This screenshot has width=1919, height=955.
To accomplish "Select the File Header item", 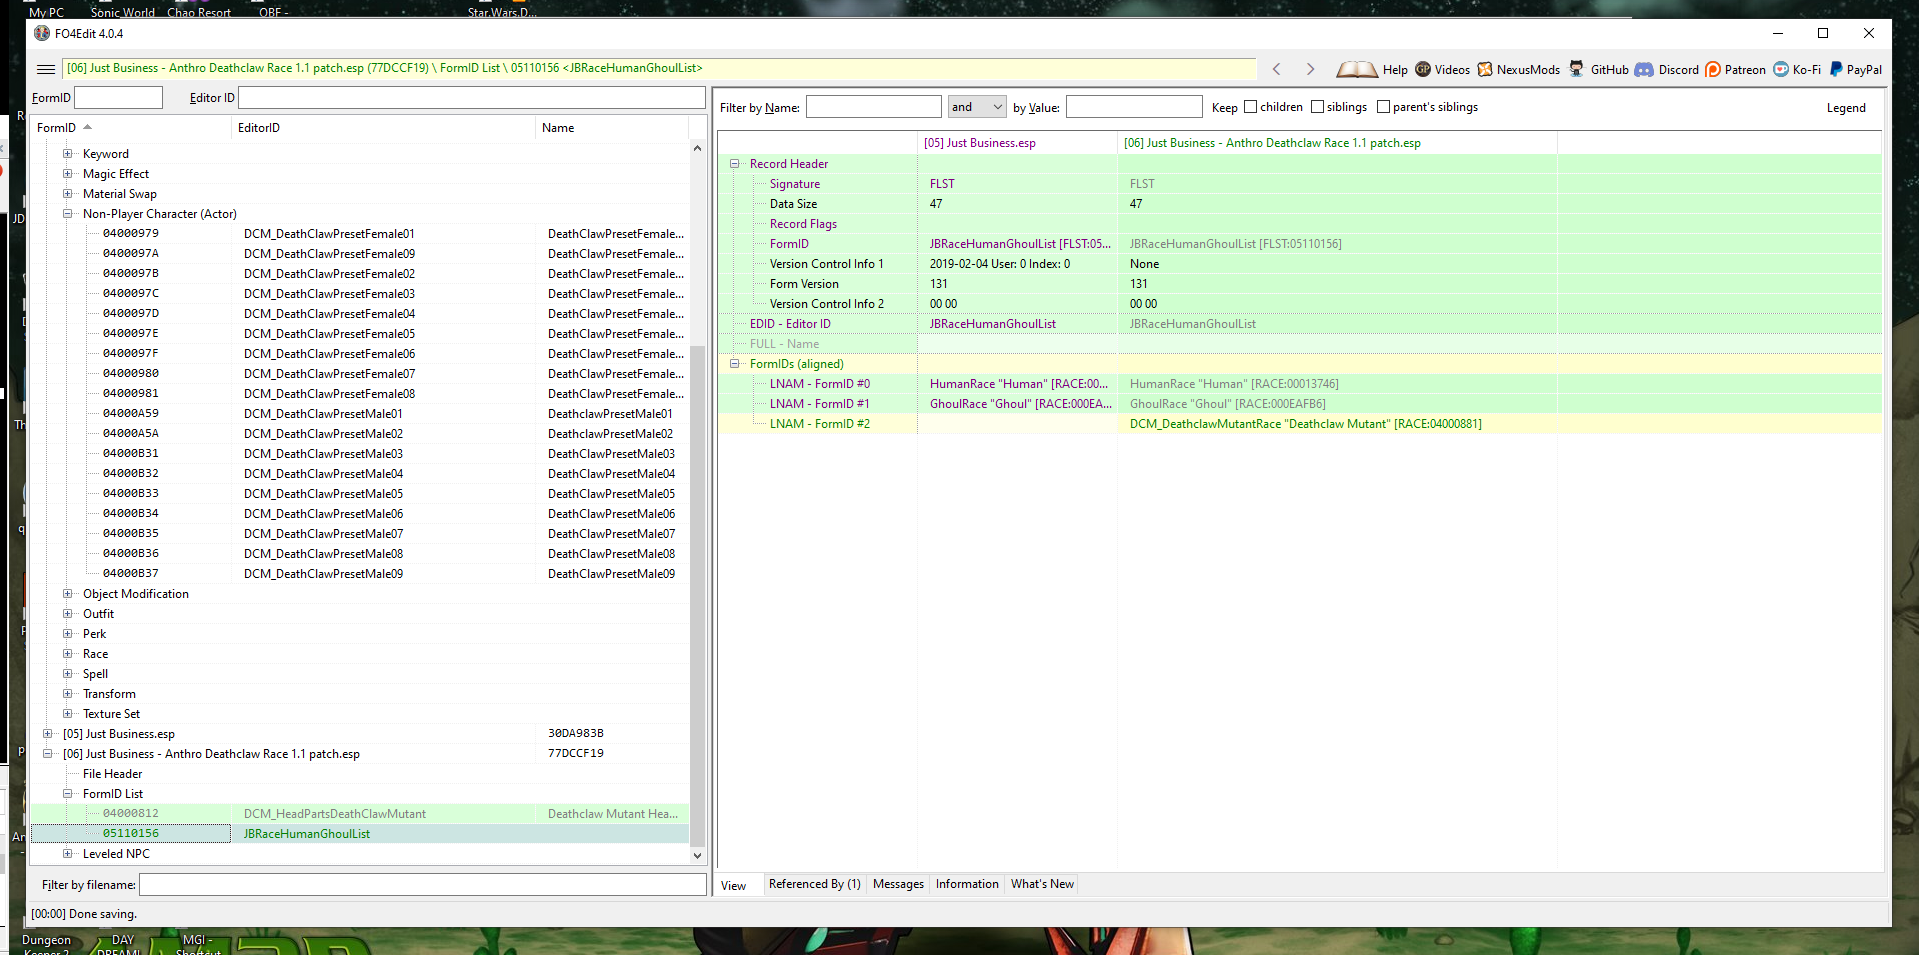I will (x=112, y=774).
